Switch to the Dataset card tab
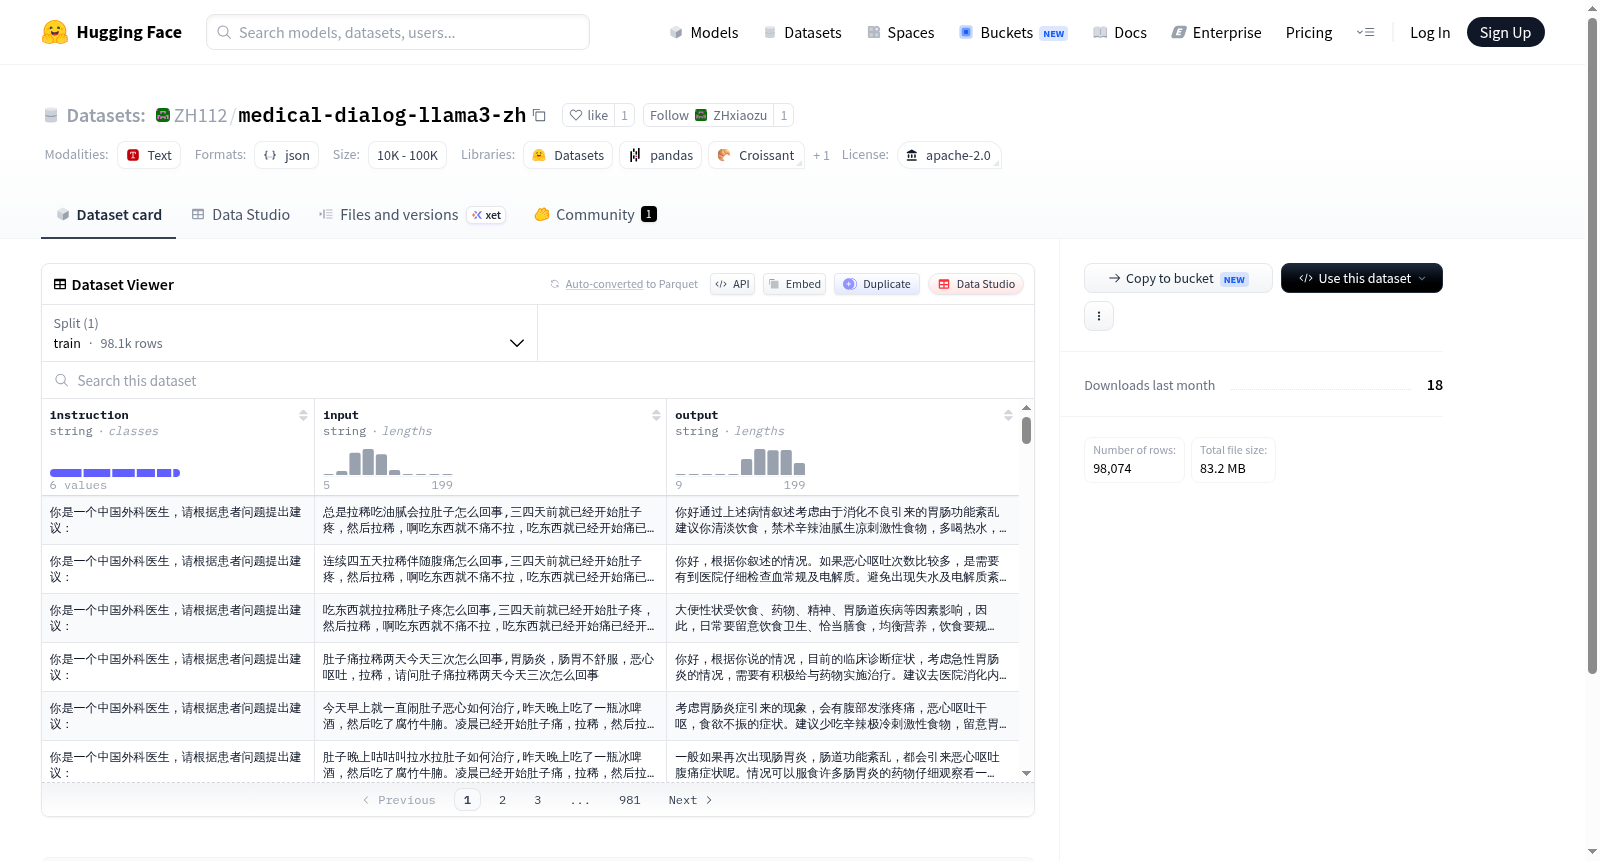1600x861 pixels. 108,214
